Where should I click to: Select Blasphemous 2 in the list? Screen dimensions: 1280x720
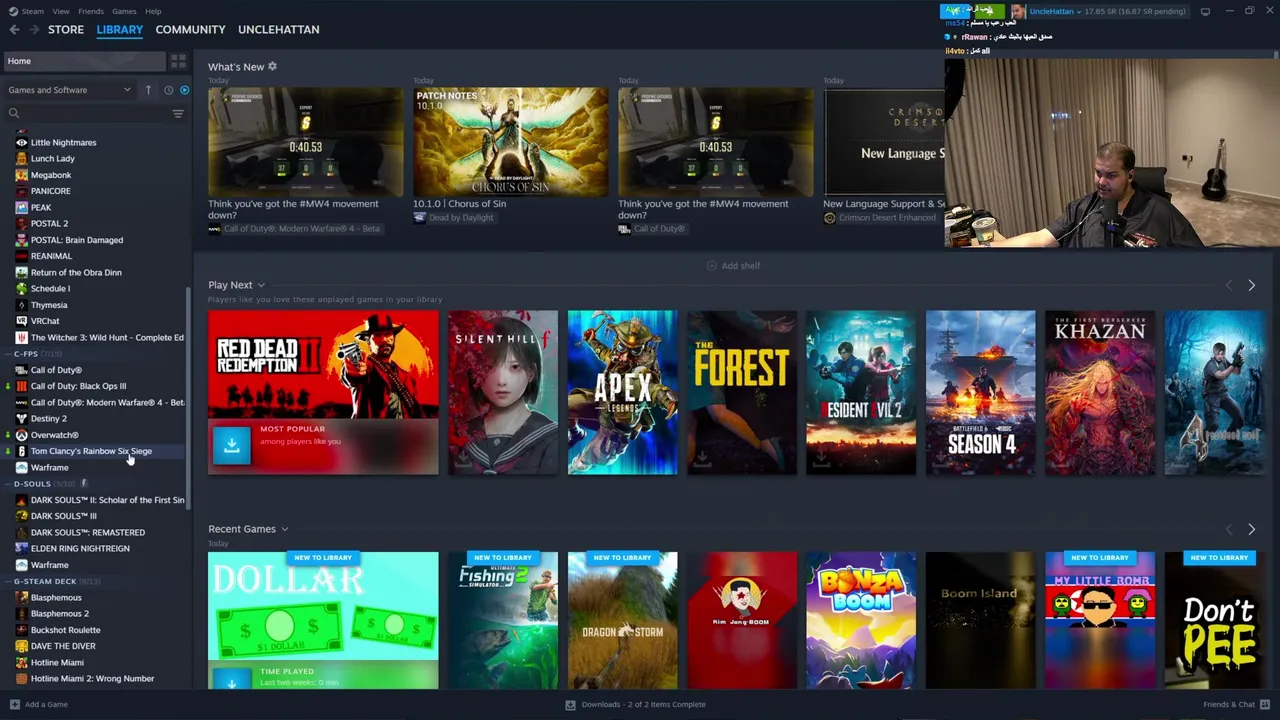click(x=60, y=614)
